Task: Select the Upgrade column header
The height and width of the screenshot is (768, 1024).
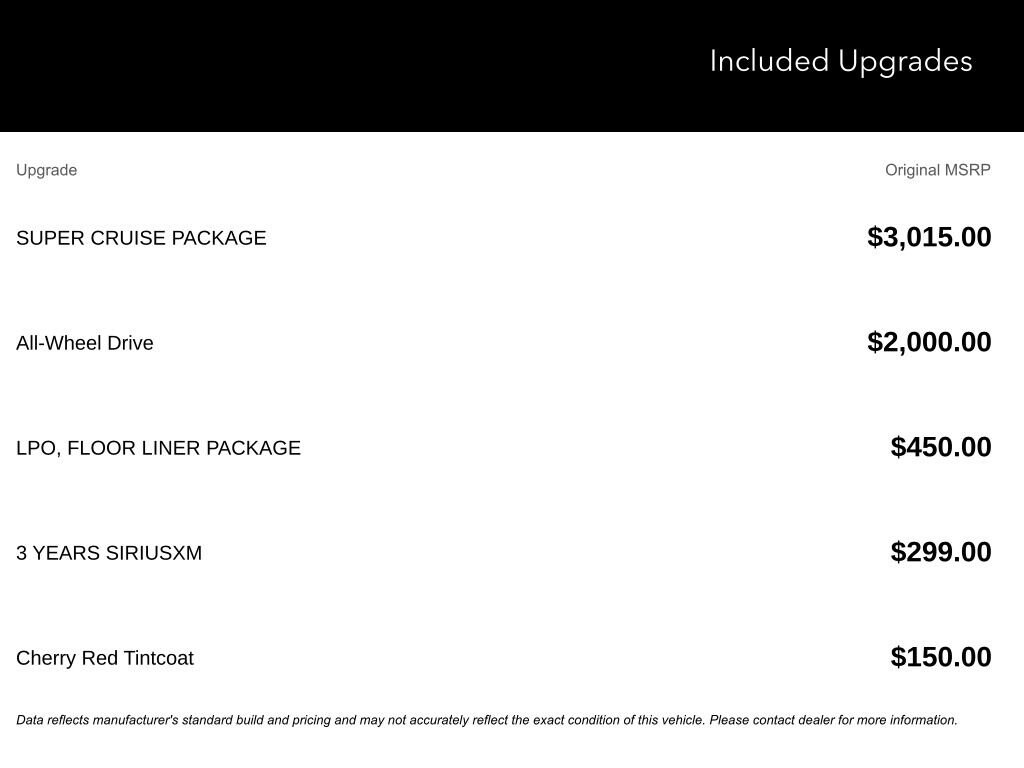Action: coord(46,170)
